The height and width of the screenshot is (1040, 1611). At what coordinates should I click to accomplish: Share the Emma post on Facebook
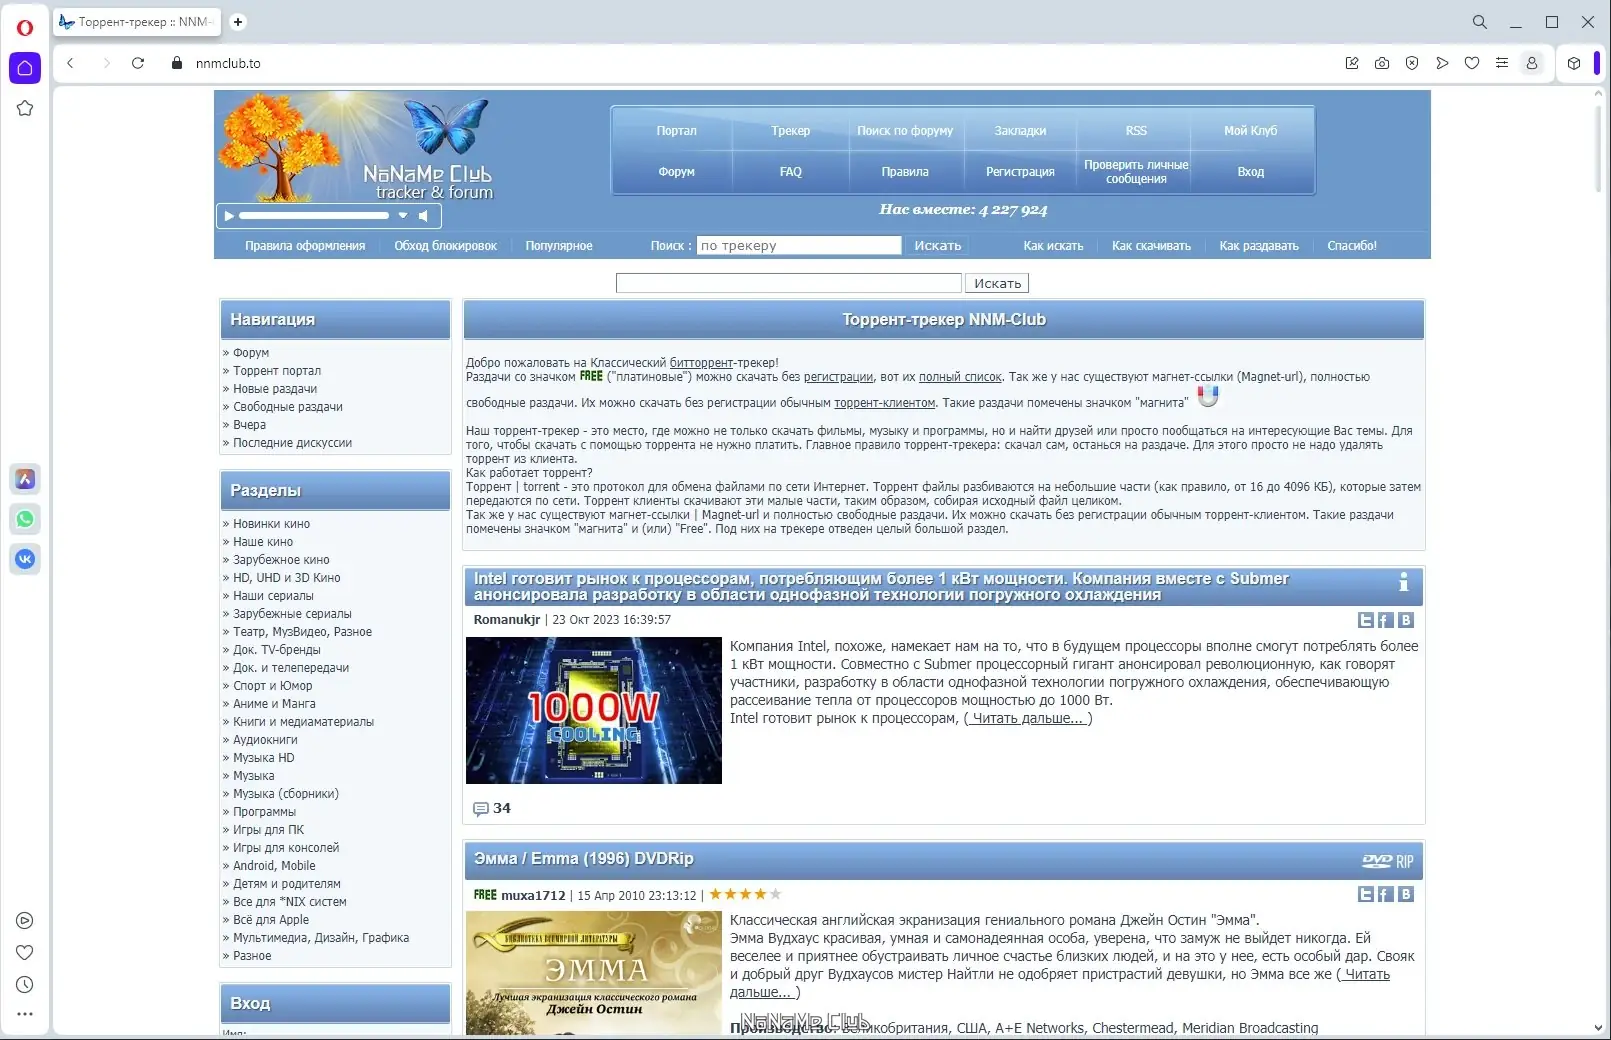click(x=1386, y=894)
